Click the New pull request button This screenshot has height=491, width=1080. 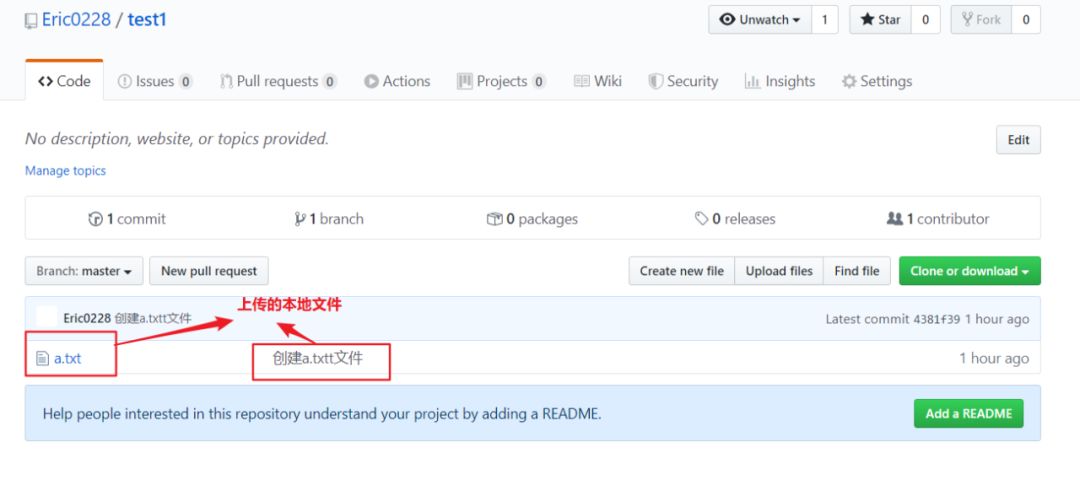[209, 271]
